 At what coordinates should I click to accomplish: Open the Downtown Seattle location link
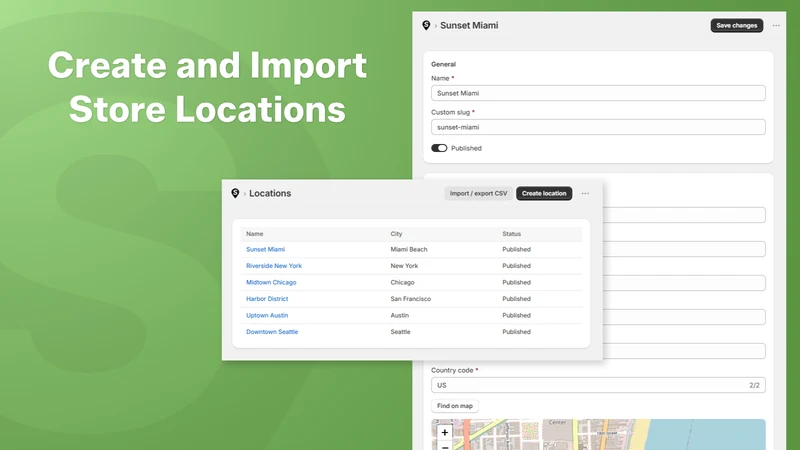(272, 332)
